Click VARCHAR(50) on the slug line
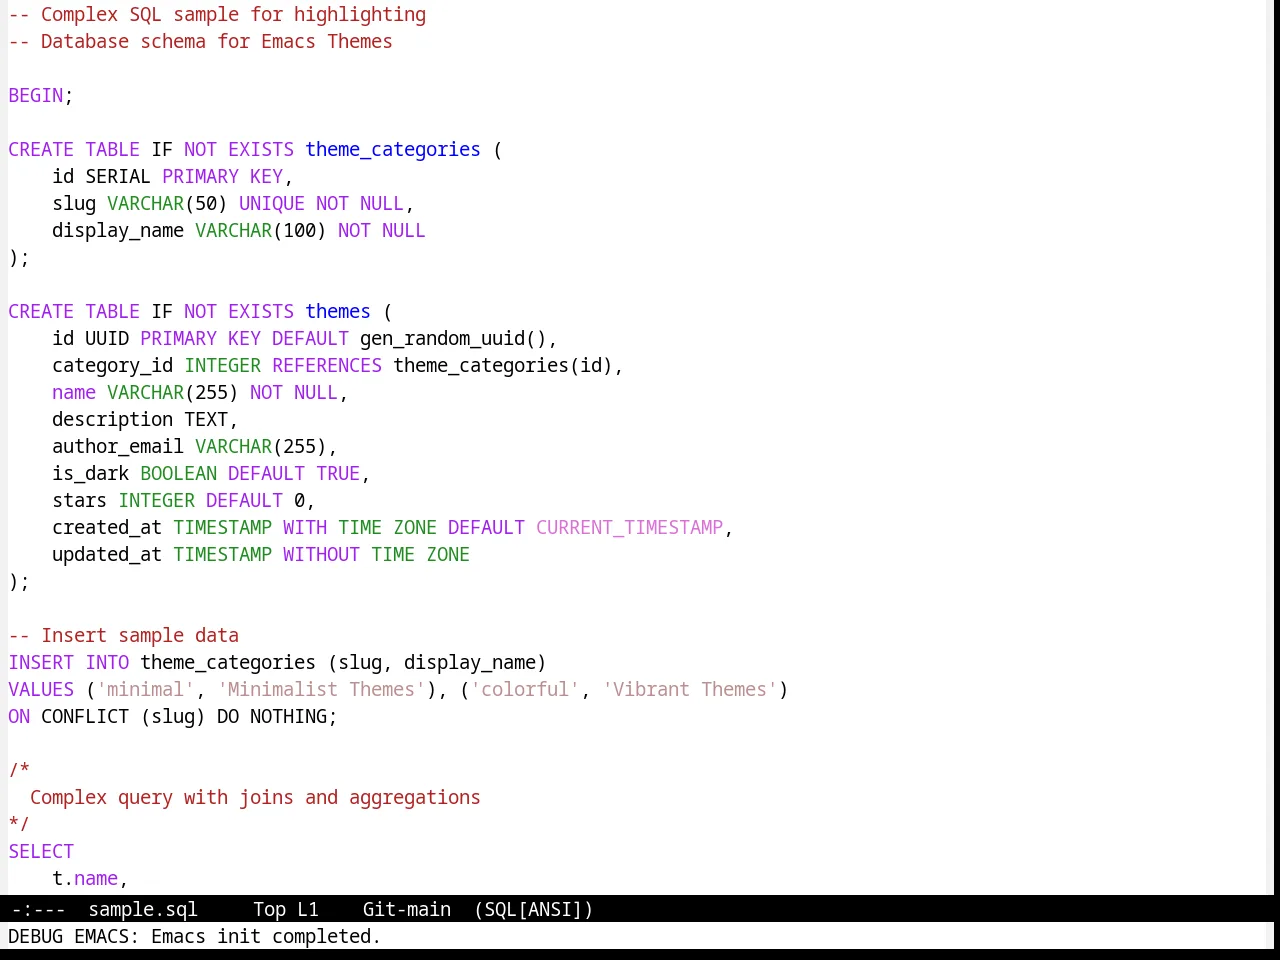Image resolution: width=1280 pixels, height=960 pixels. (x=167, y=203)
